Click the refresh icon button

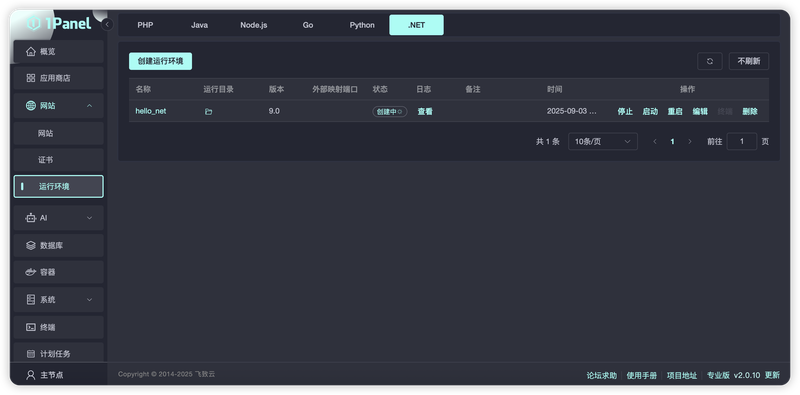tap(710, 61)
